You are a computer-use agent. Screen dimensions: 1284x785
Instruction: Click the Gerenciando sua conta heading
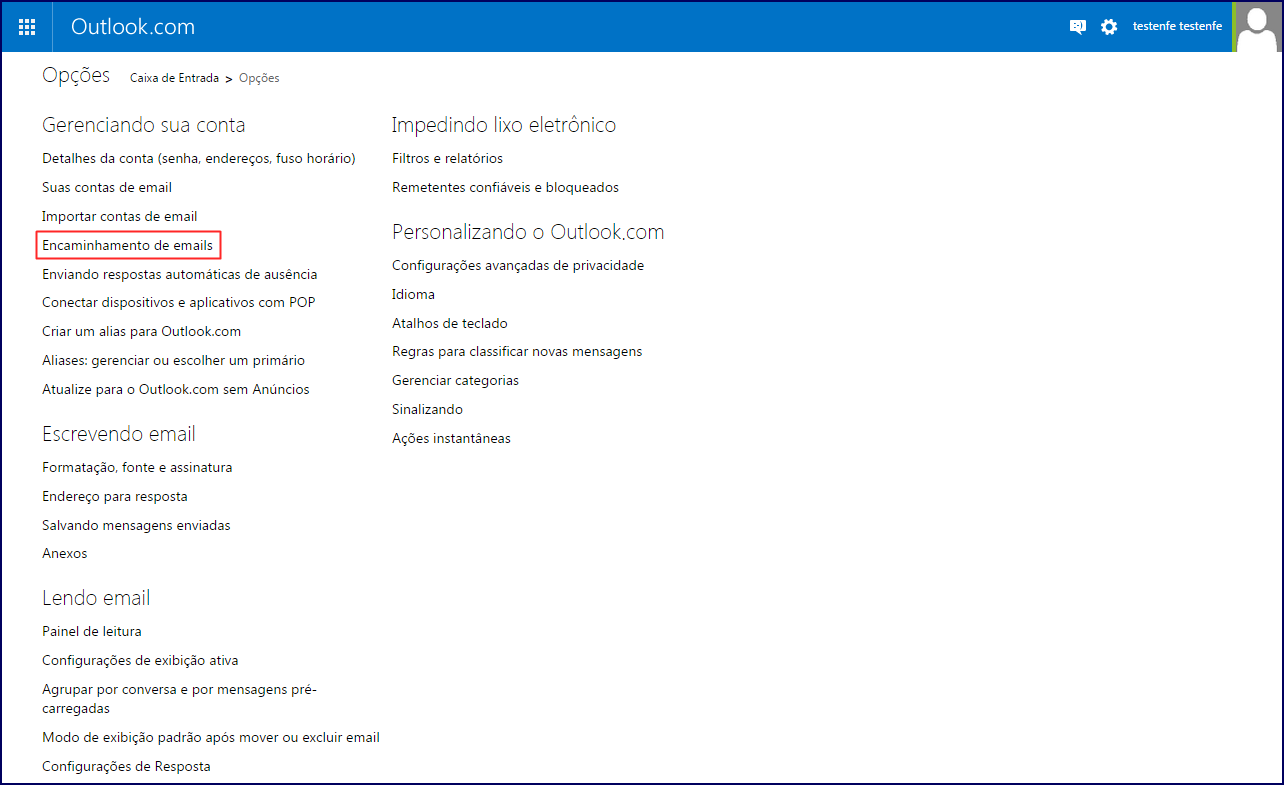pyautogui.click(x=144, y=125)
